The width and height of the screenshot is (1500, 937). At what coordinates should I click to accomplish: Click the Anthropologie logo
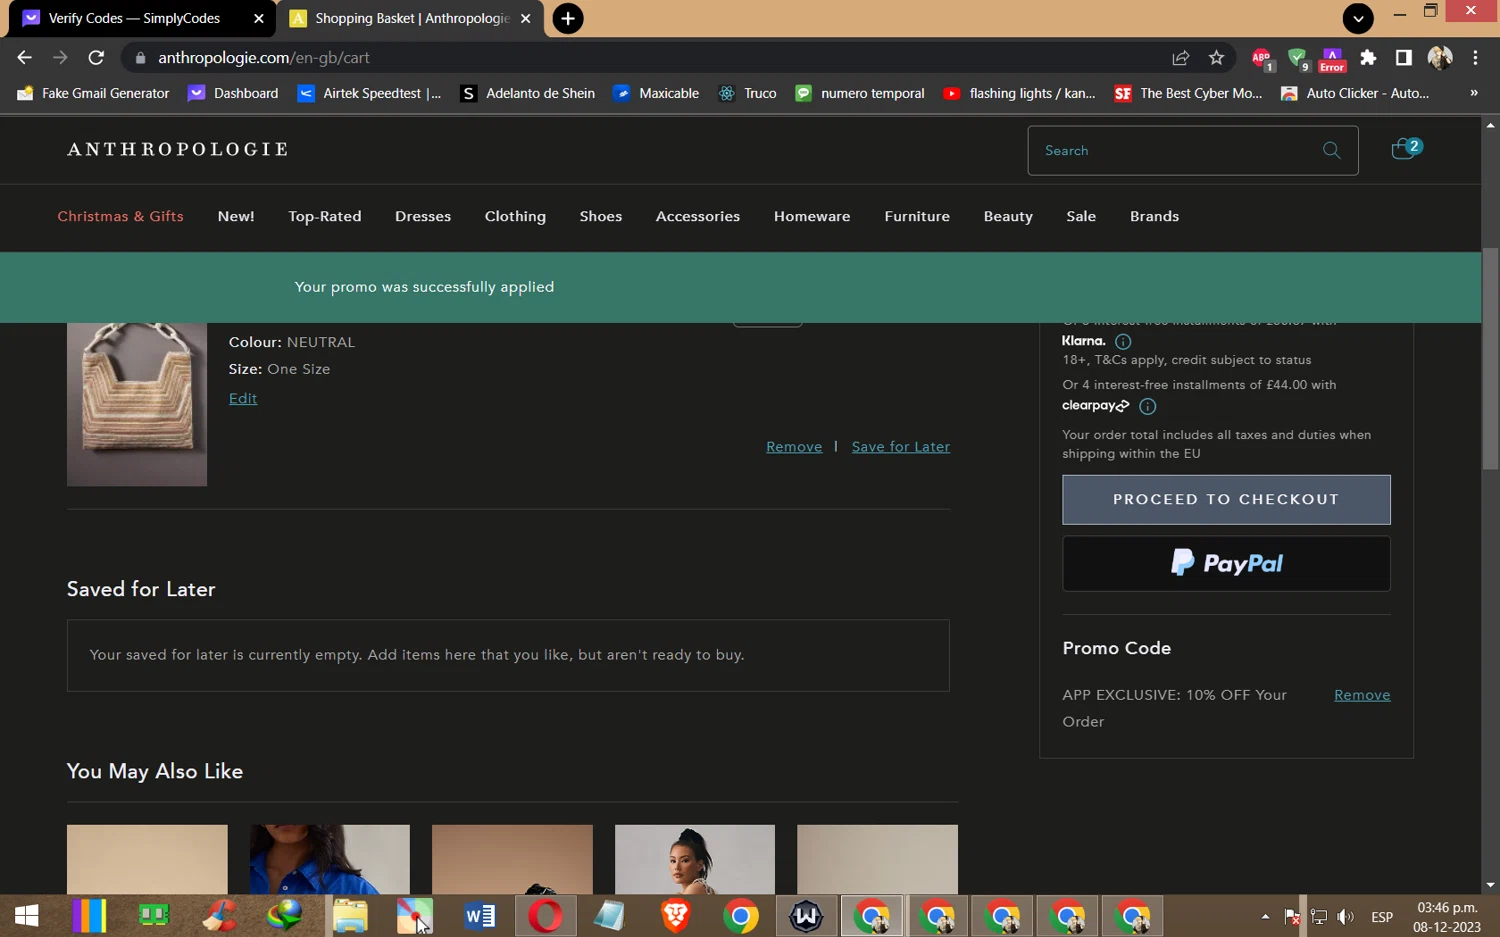tap(178, 150)
